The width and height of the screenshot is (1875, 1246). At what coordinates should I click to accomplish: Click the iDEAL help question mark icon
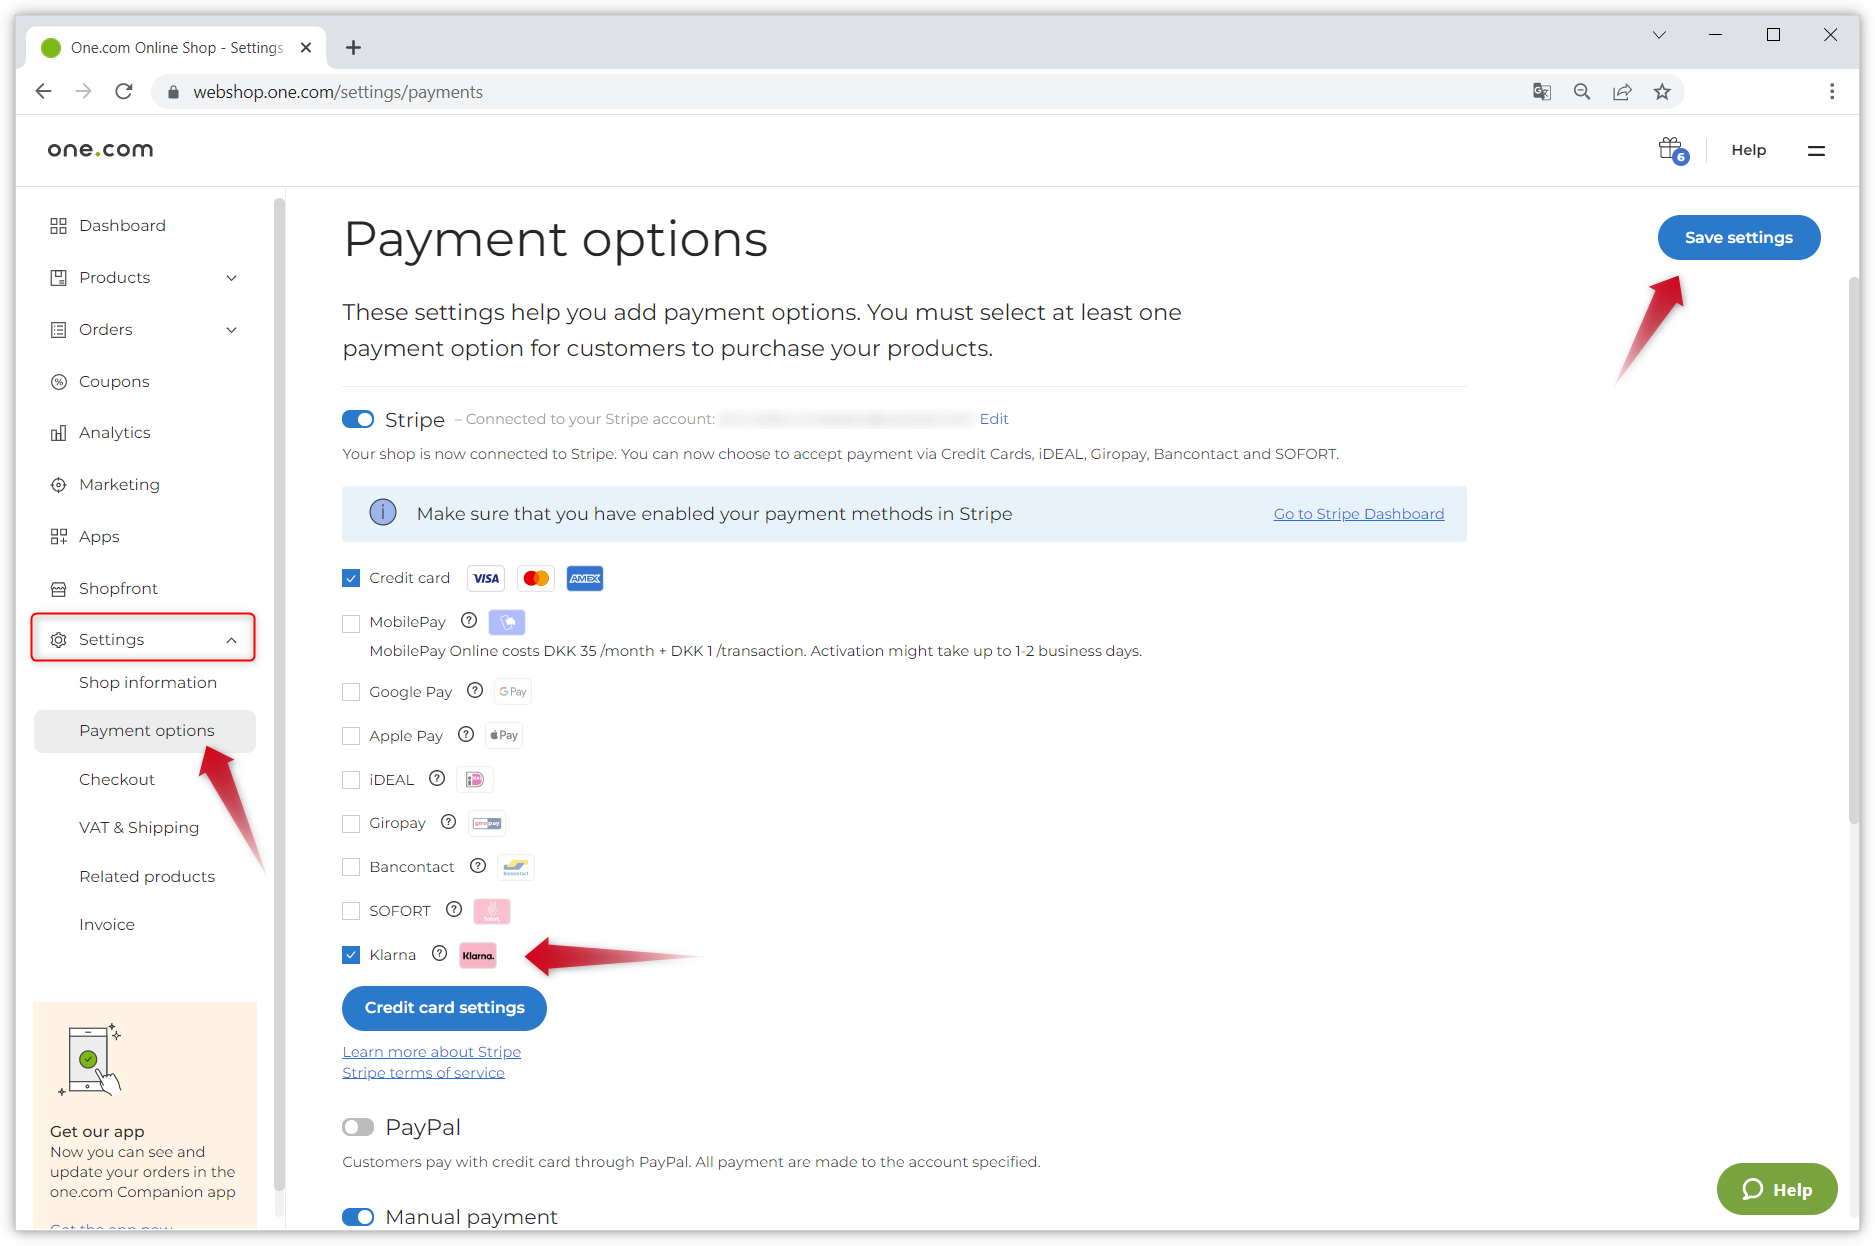pyautogui.click(x=437, y=779)
